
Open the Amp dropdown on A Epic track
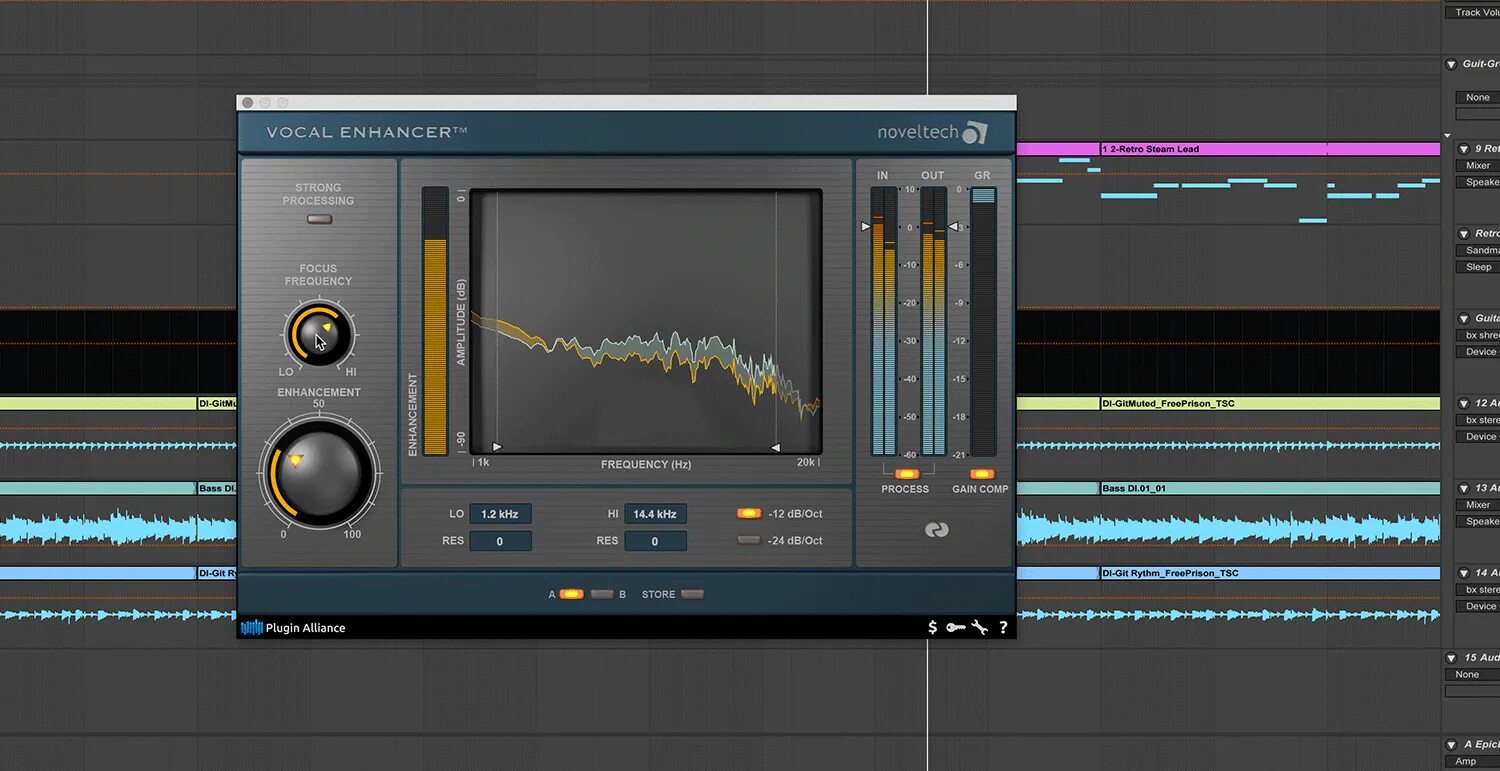(x=1472, y=761)
